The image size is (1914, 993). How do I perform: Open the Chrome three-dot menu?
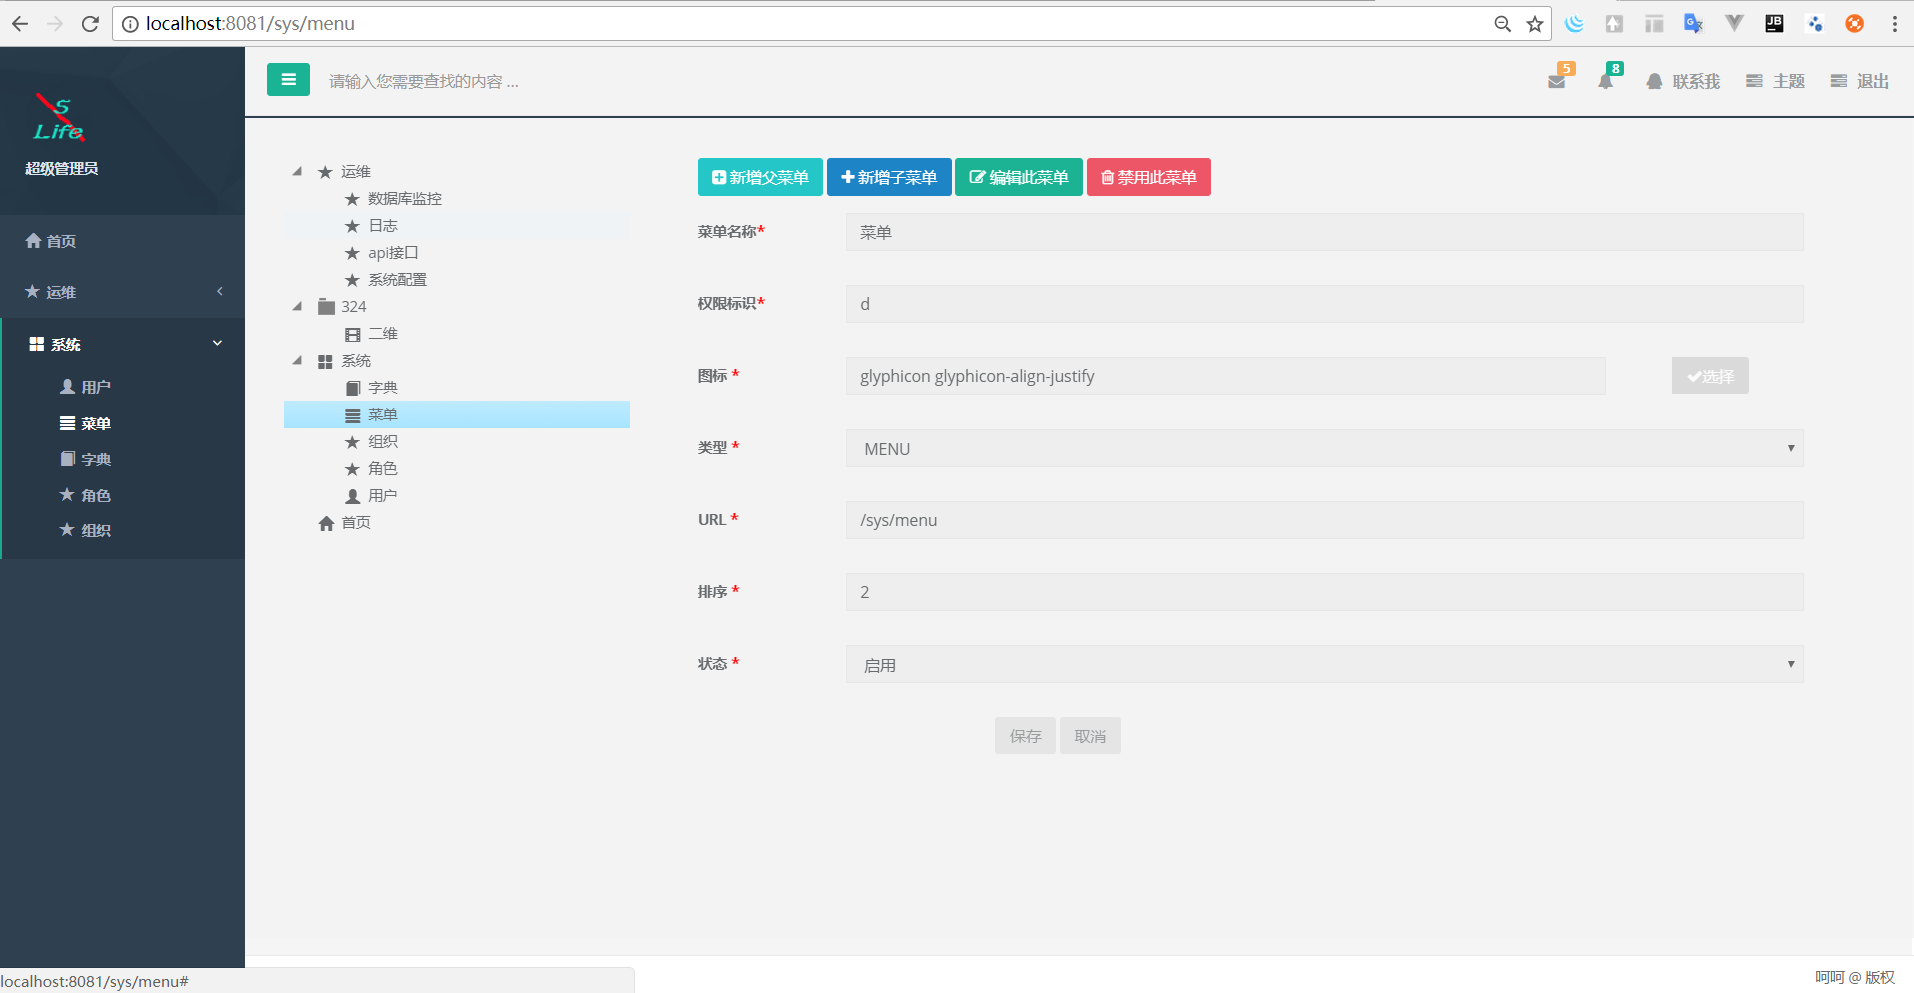click(1894, 24)
